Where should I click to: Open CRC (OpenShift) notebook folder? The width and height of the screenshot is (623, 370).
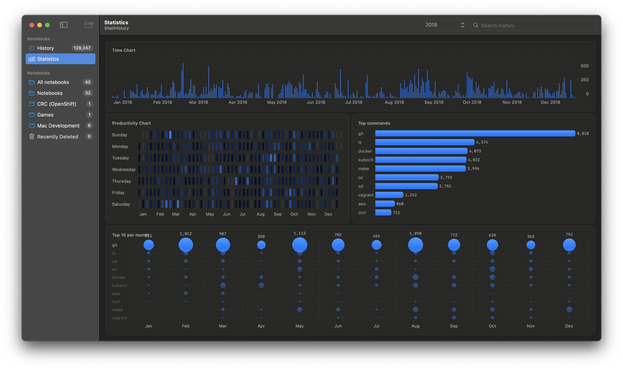pos(60,104)
